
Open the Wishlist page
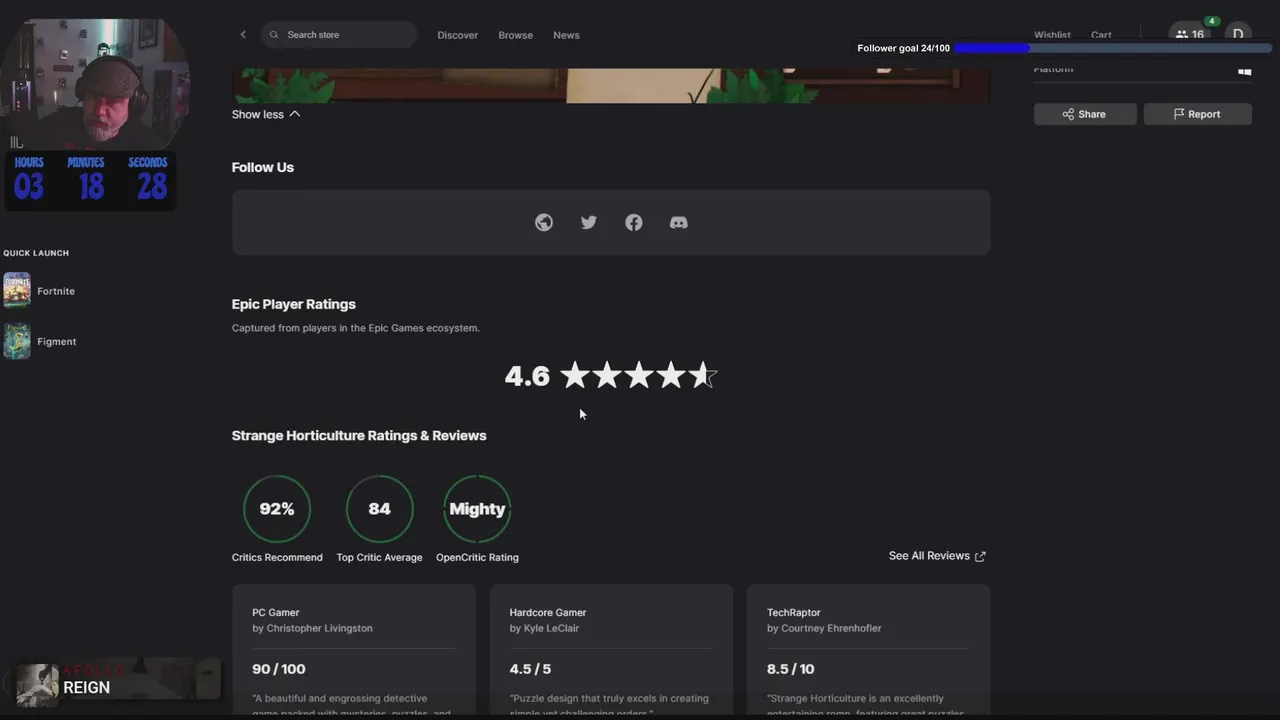pyautogui.click(x=1052, y=35)
